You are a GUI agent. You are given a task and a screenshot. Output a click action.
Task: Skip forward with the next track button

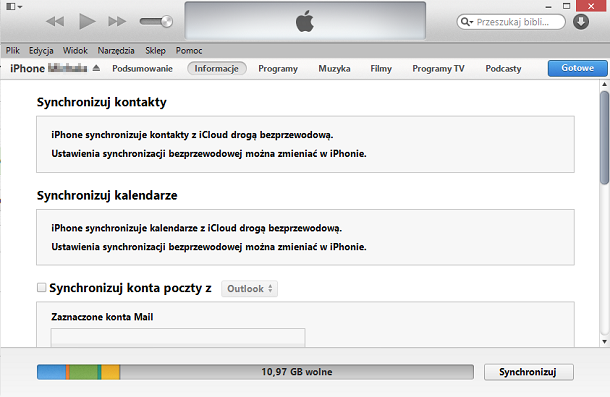pos(117,21)
